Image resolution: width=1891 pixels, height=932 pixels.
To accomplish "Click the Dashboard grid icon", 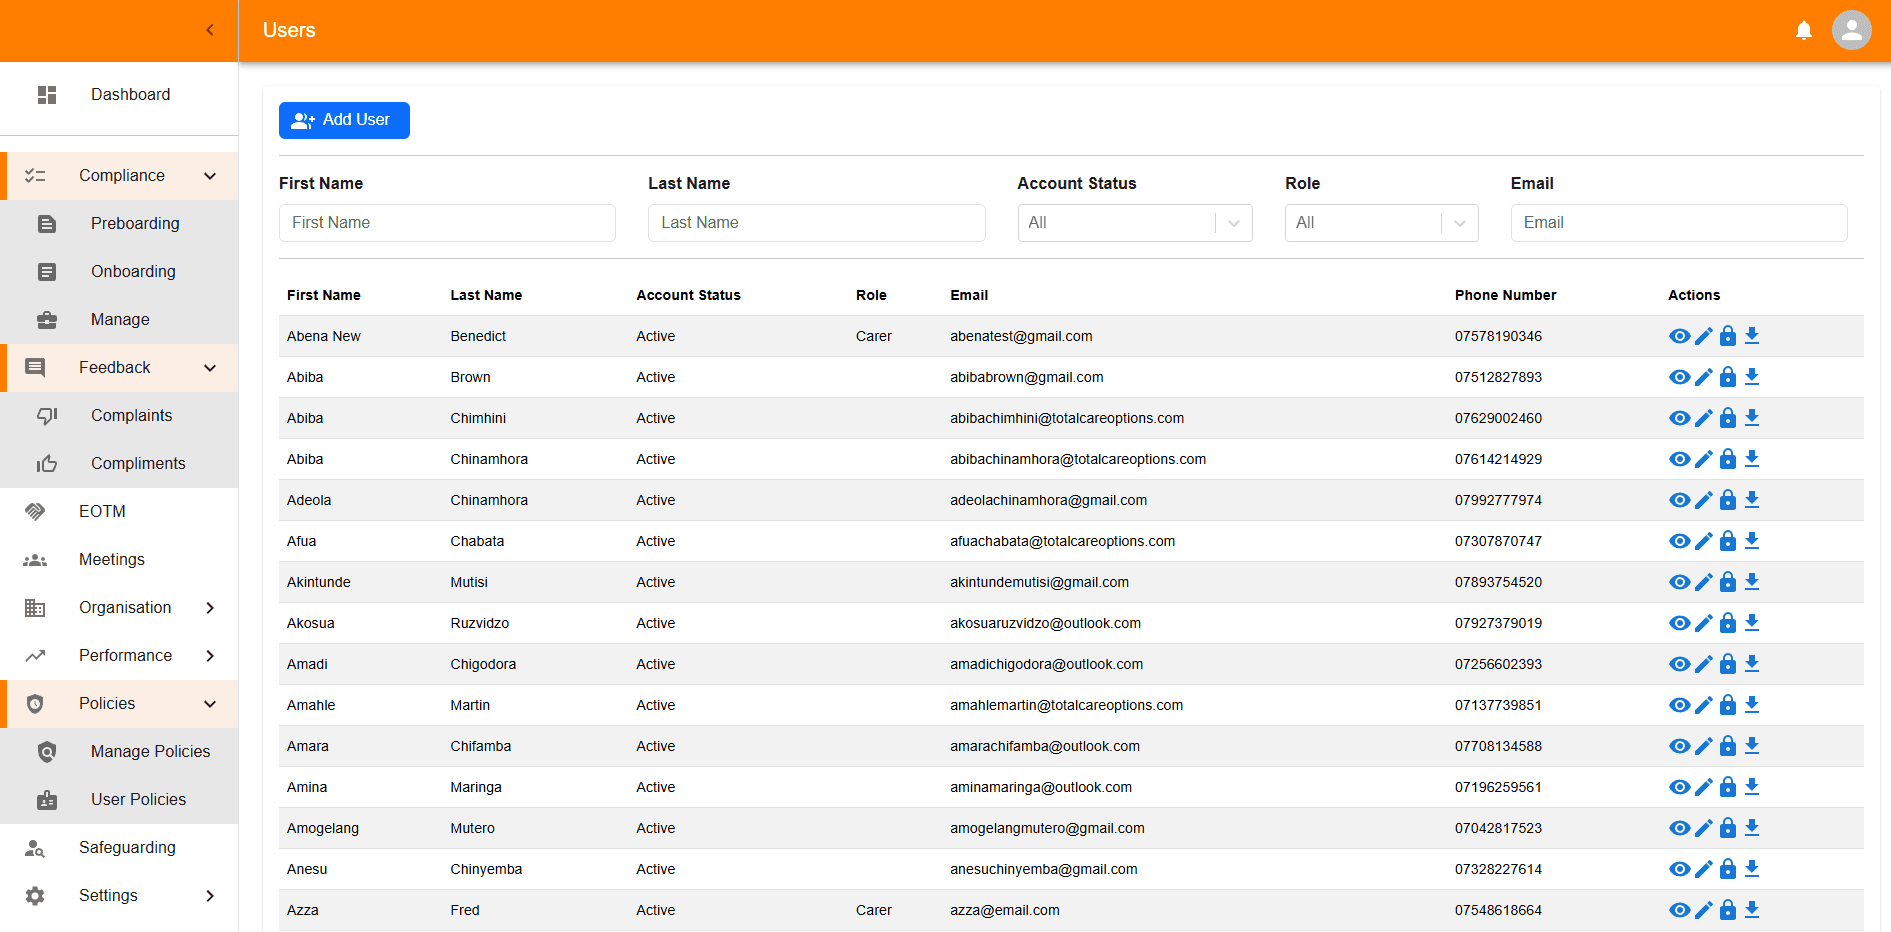I will [47, 95].
